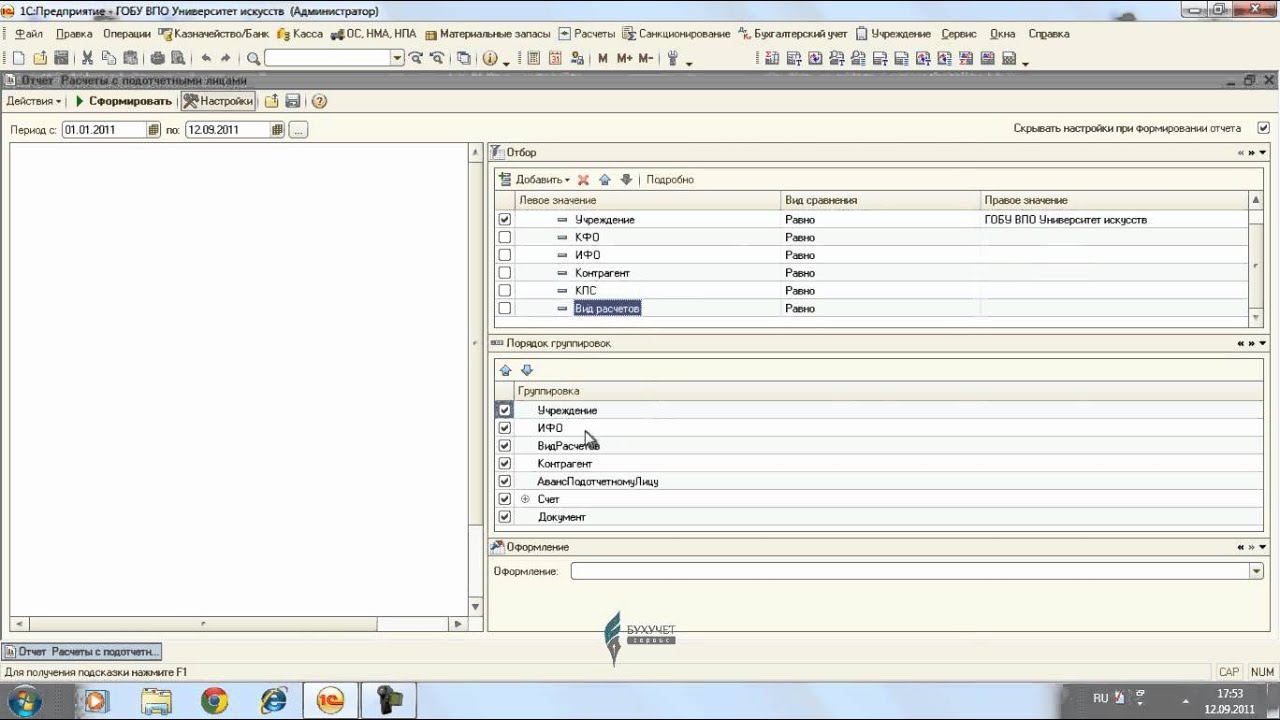
Task: Open the Оформление combo box dropdown
Action: point(1256,571)
